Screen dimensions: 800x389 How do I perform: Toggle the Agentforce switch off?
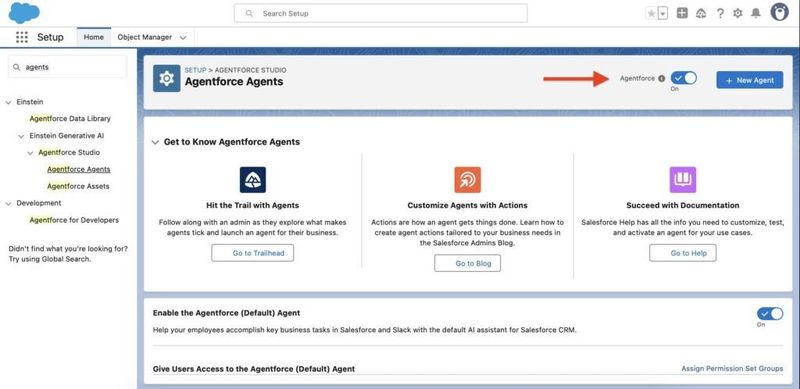(684, 78)
